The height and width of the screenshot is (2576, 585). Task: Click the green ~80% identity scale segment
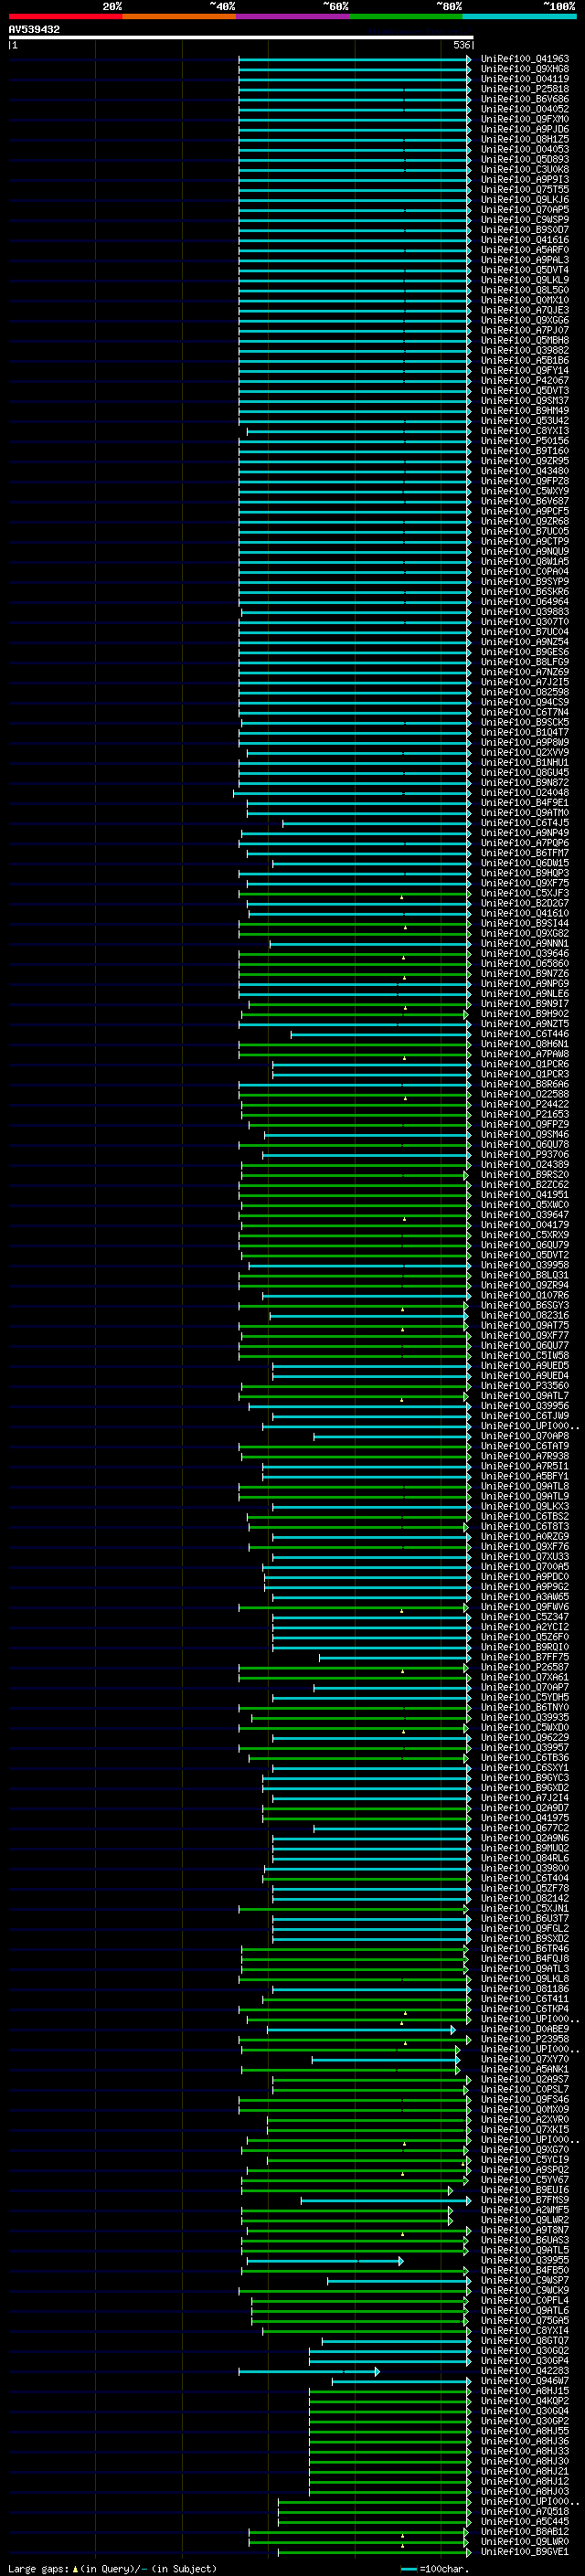click(405, 16)
